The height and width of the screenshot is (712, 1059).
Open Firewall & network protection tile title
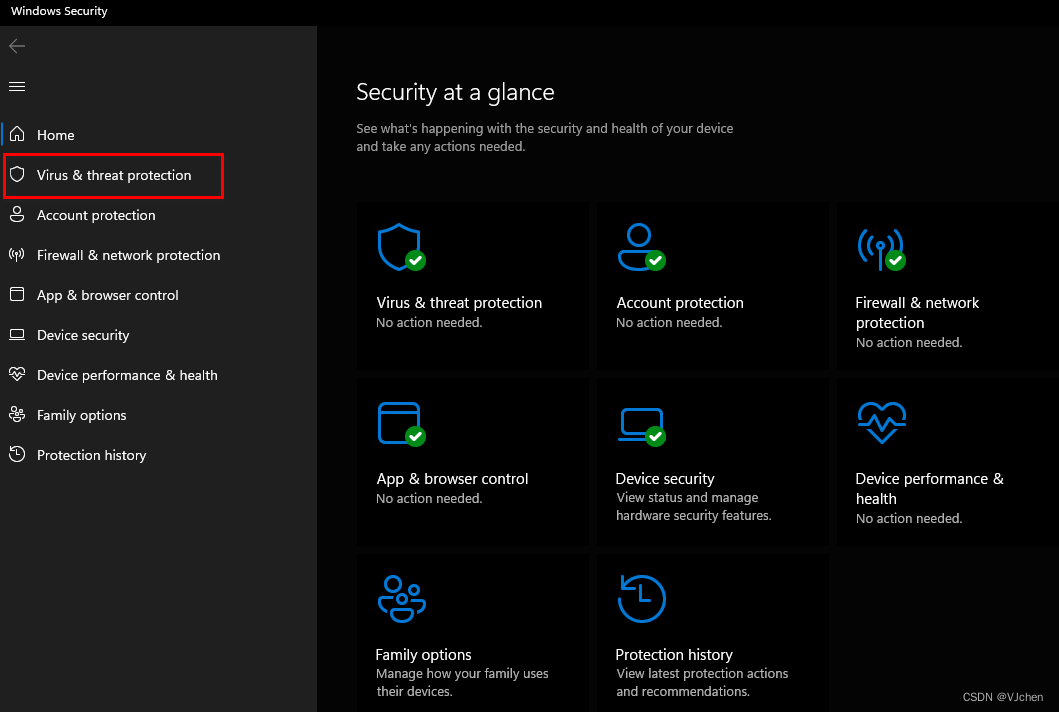click(x=916, y=313)
